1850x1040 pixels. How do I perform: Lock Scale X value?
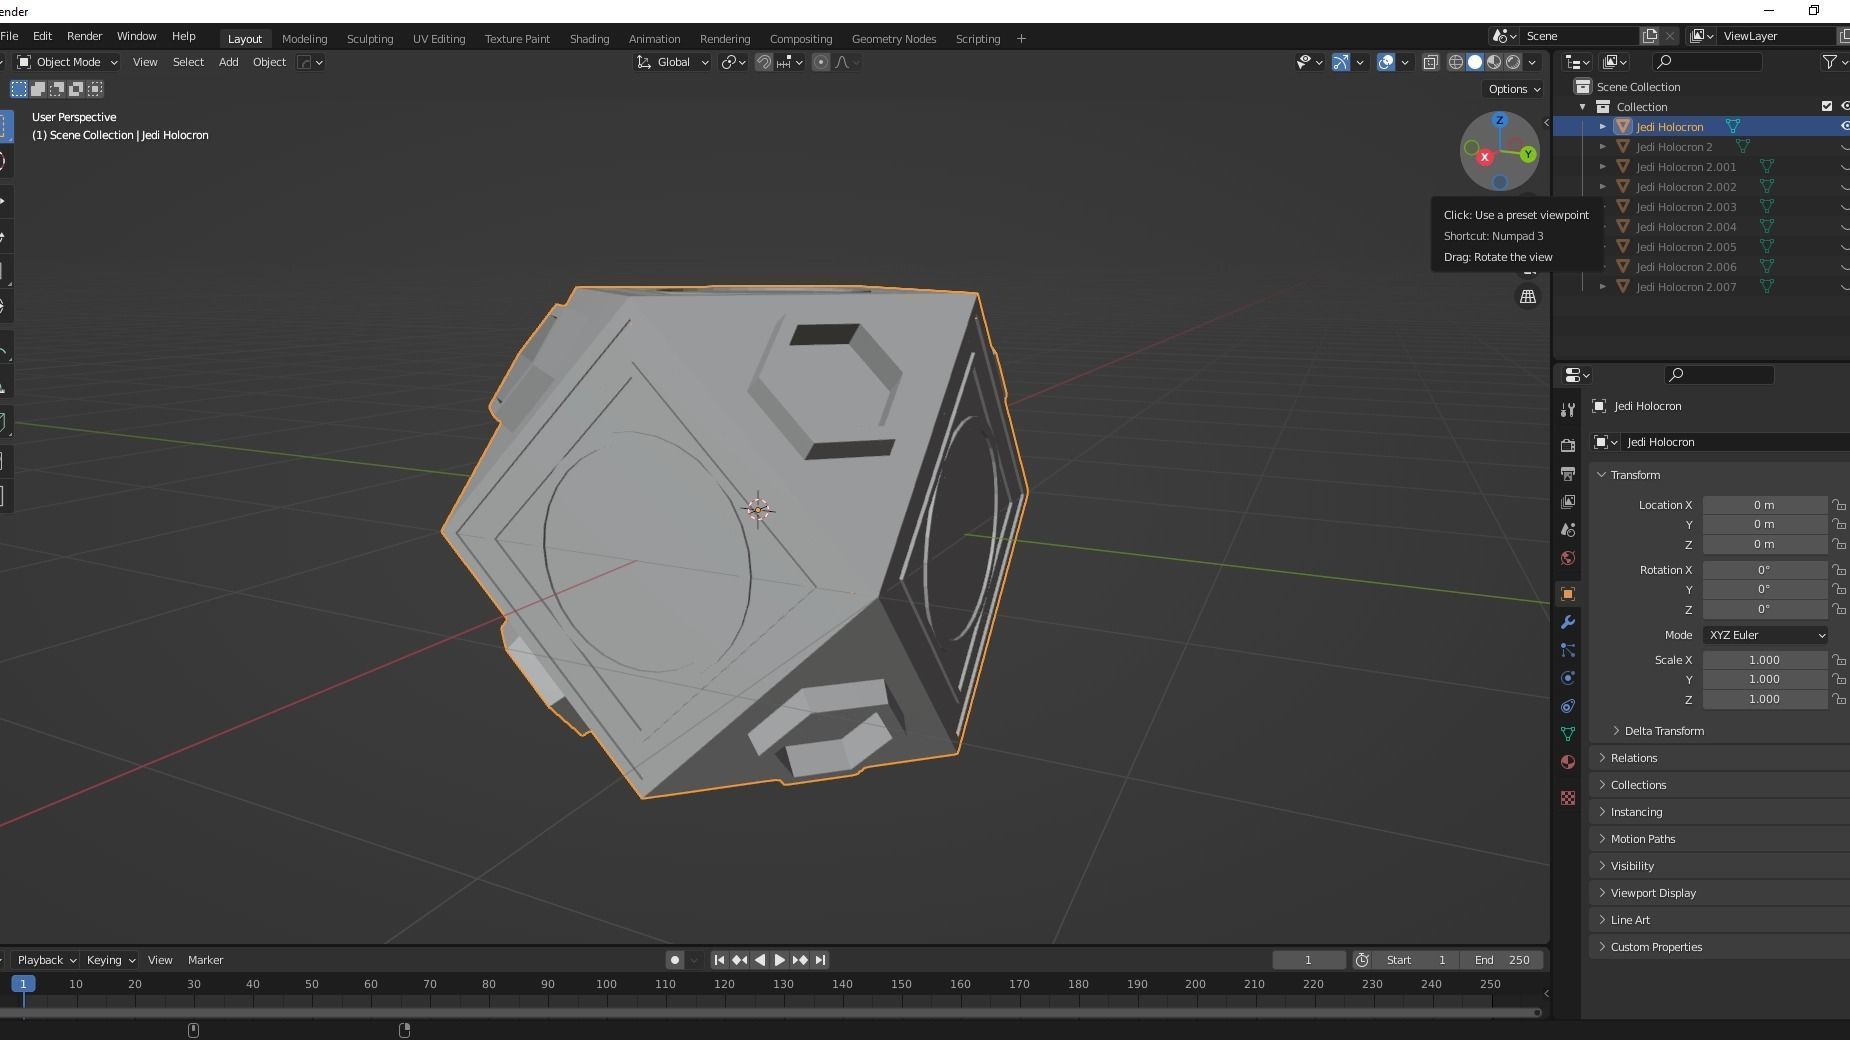(x=1839, y=660)
